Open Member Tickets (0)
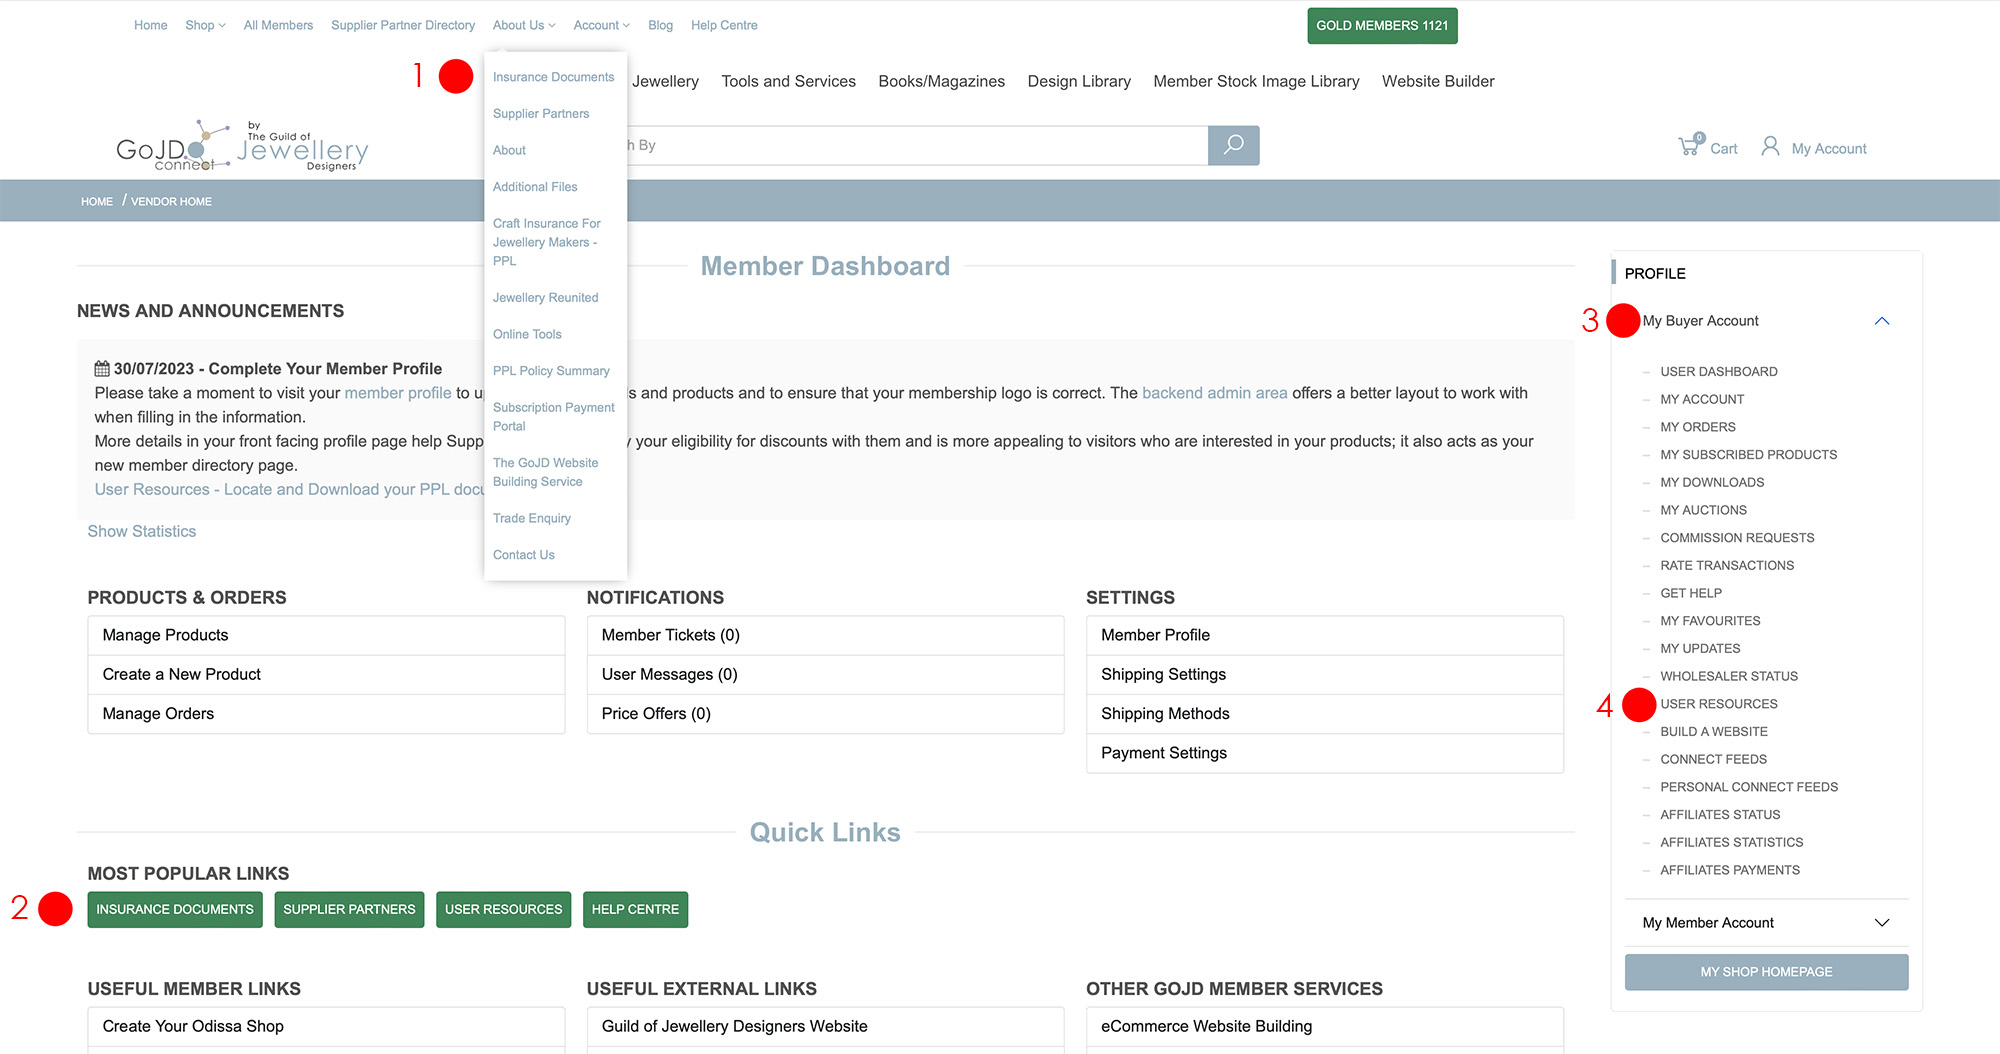Screen dimensions: 2000x1054 (x=825, y=635)
